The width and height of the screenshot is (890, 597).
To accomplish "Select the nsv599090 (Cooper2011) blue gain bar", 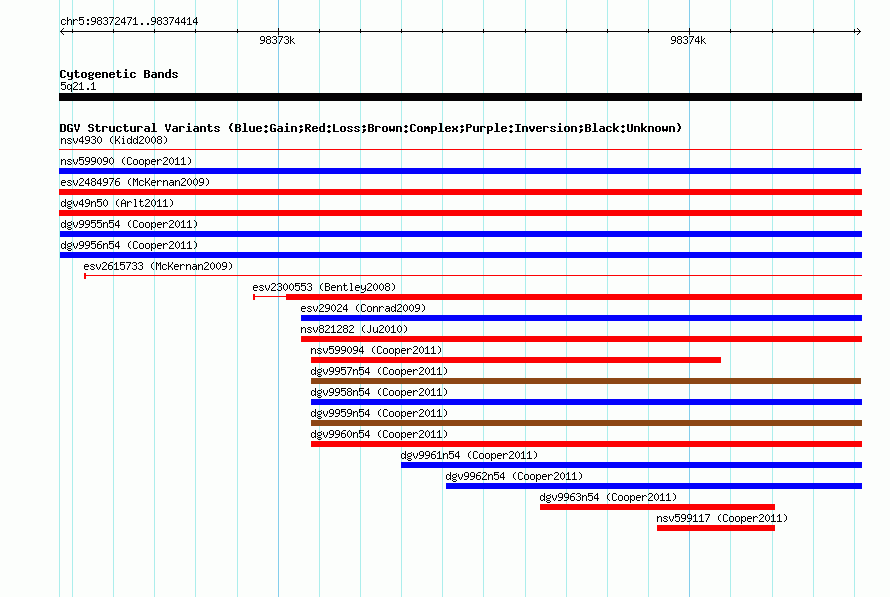I will click(460, 171).
